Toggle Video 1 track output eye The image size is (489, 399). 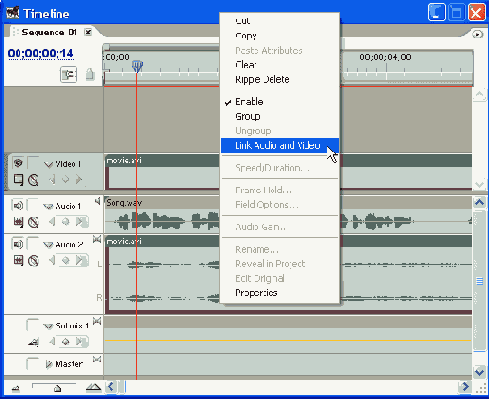[18, 163]
